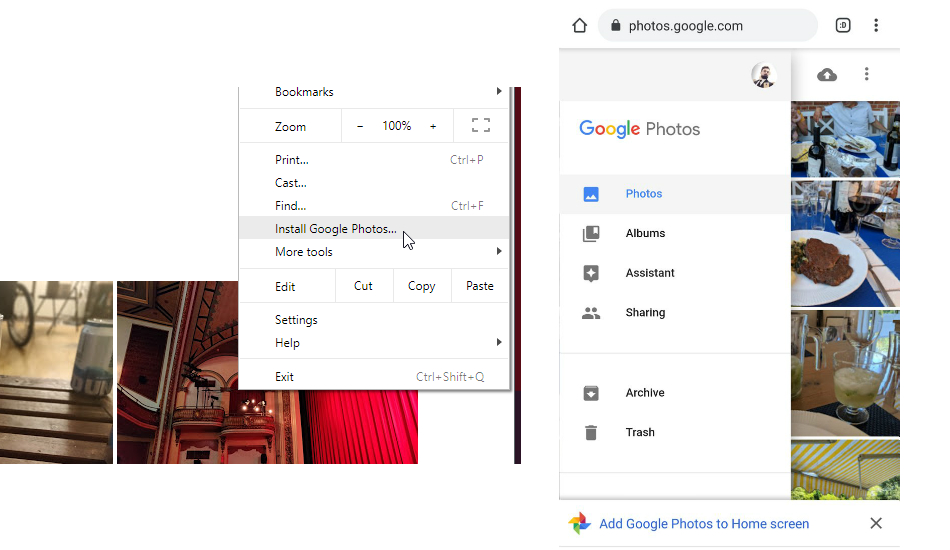Select Print... from the Chrome menu

[374, 160]
